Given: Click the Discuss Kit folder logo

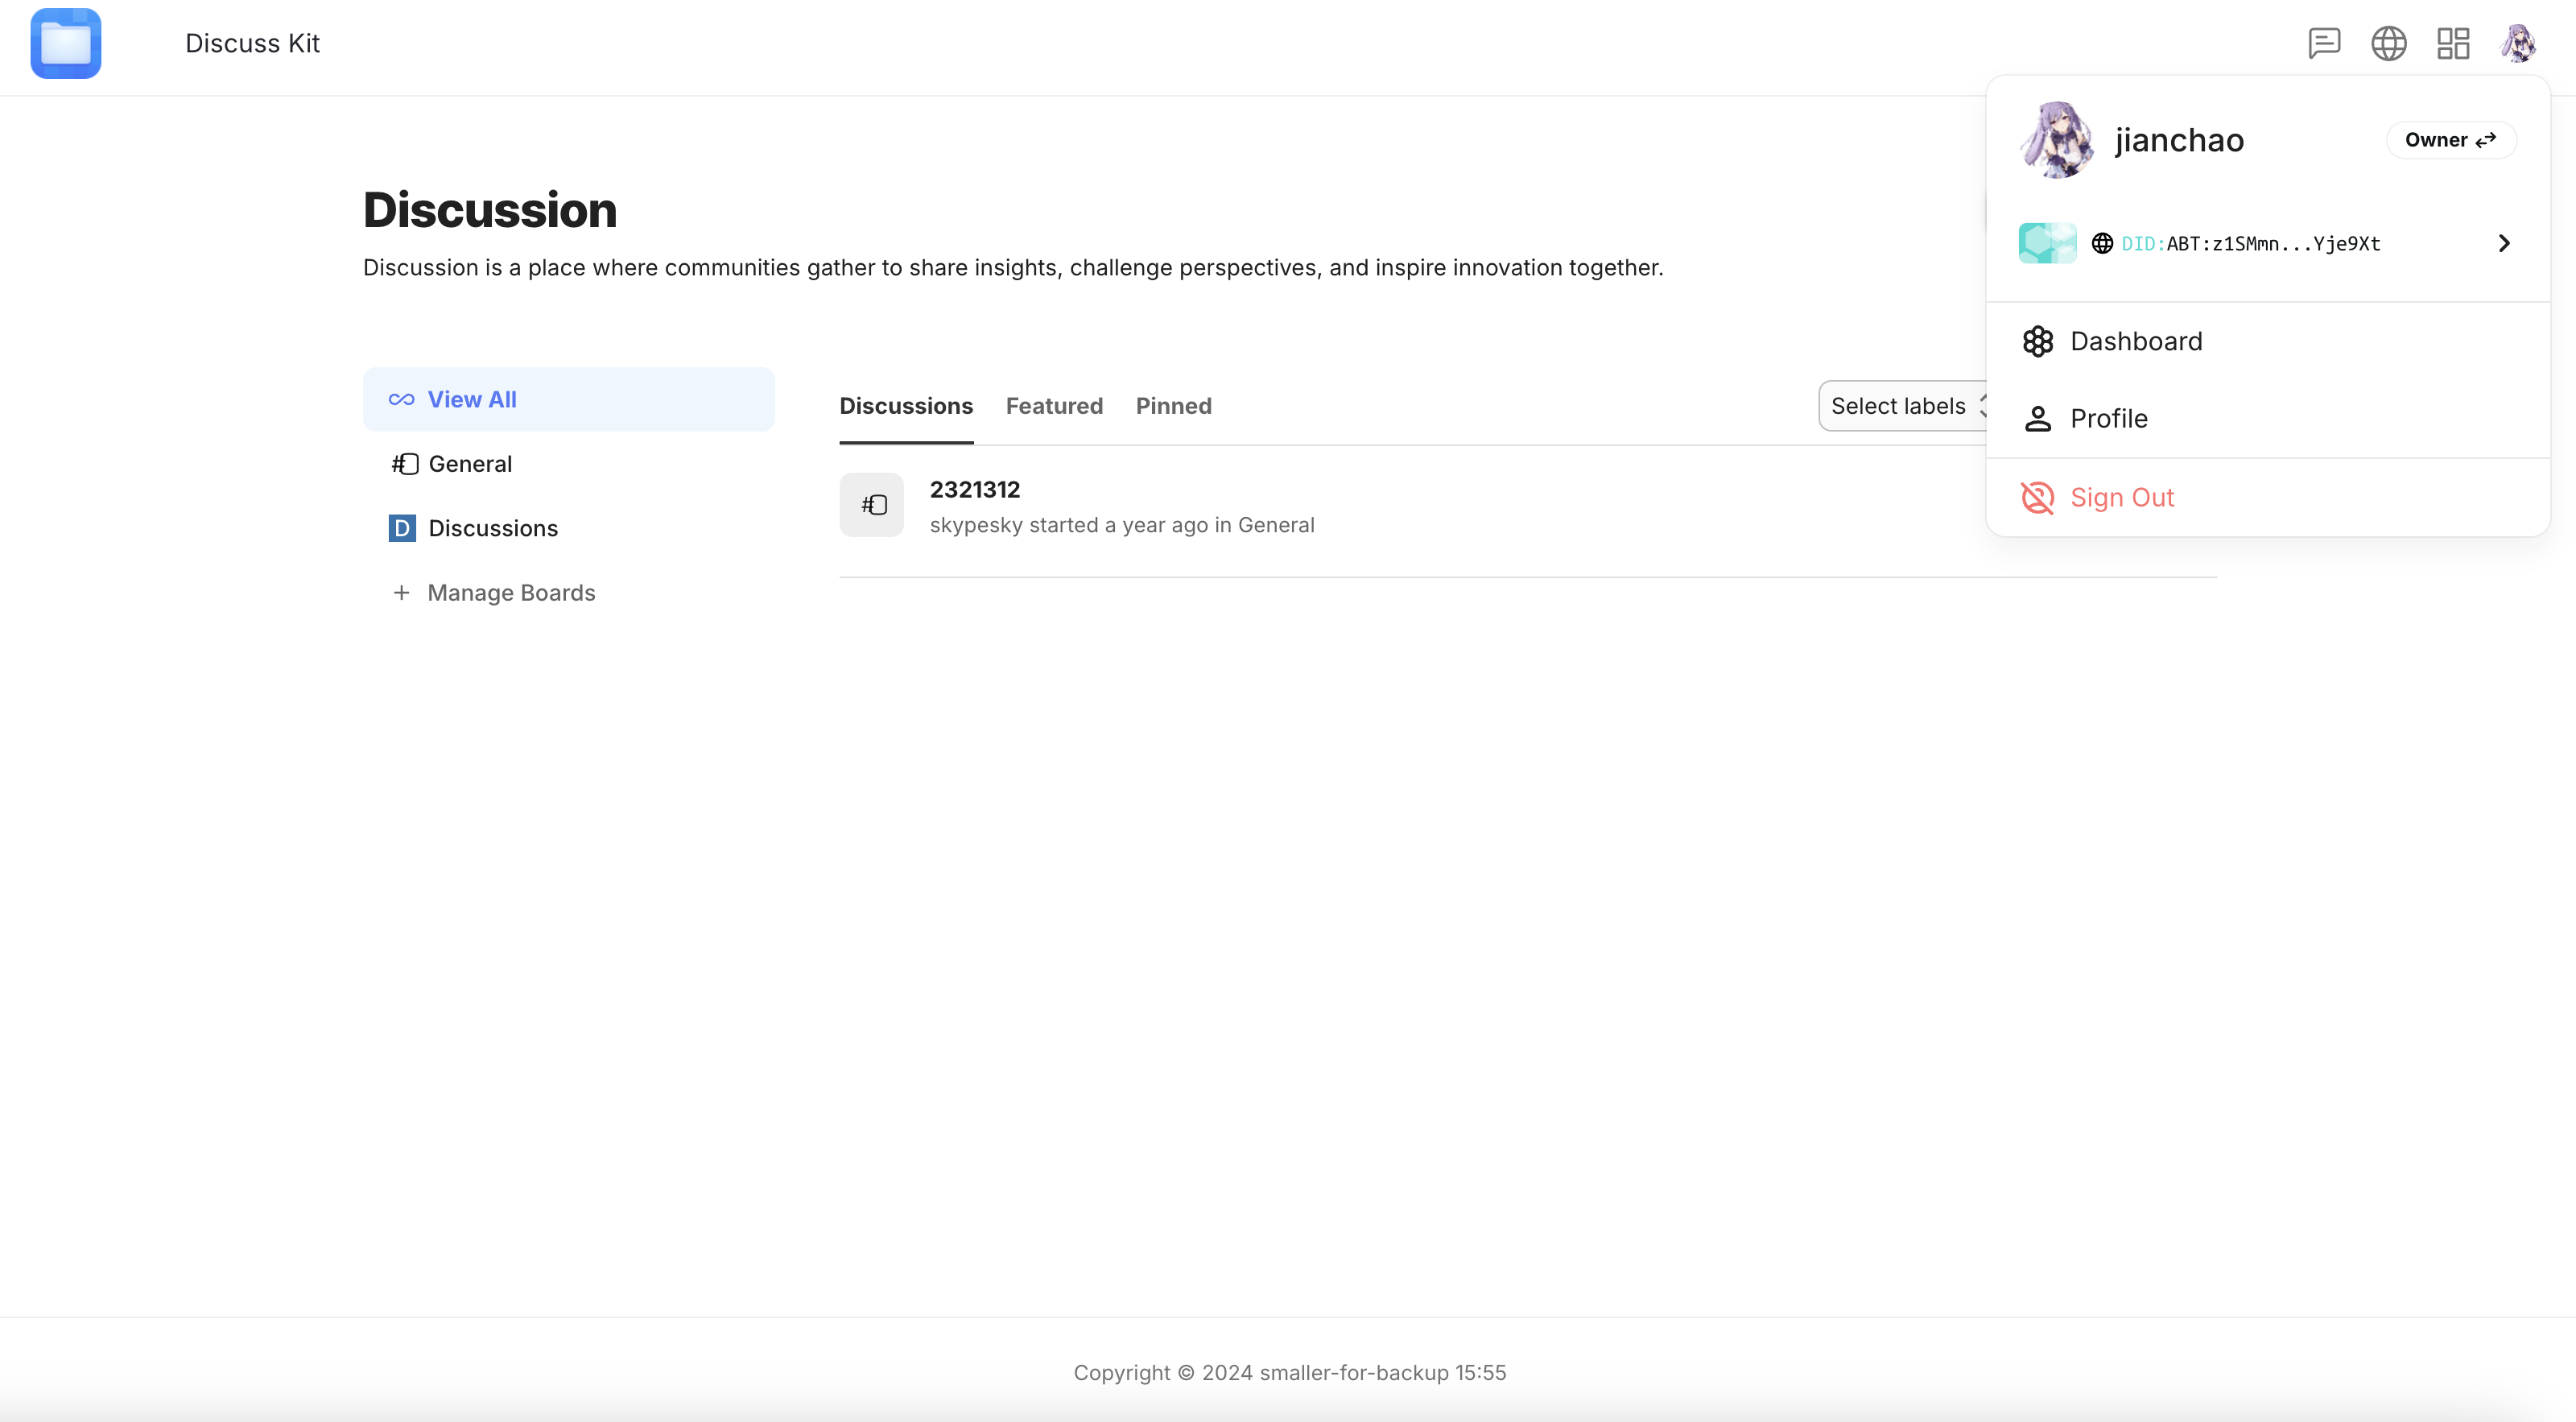Looking at the screenshot, I should click(x=66, y=43).
